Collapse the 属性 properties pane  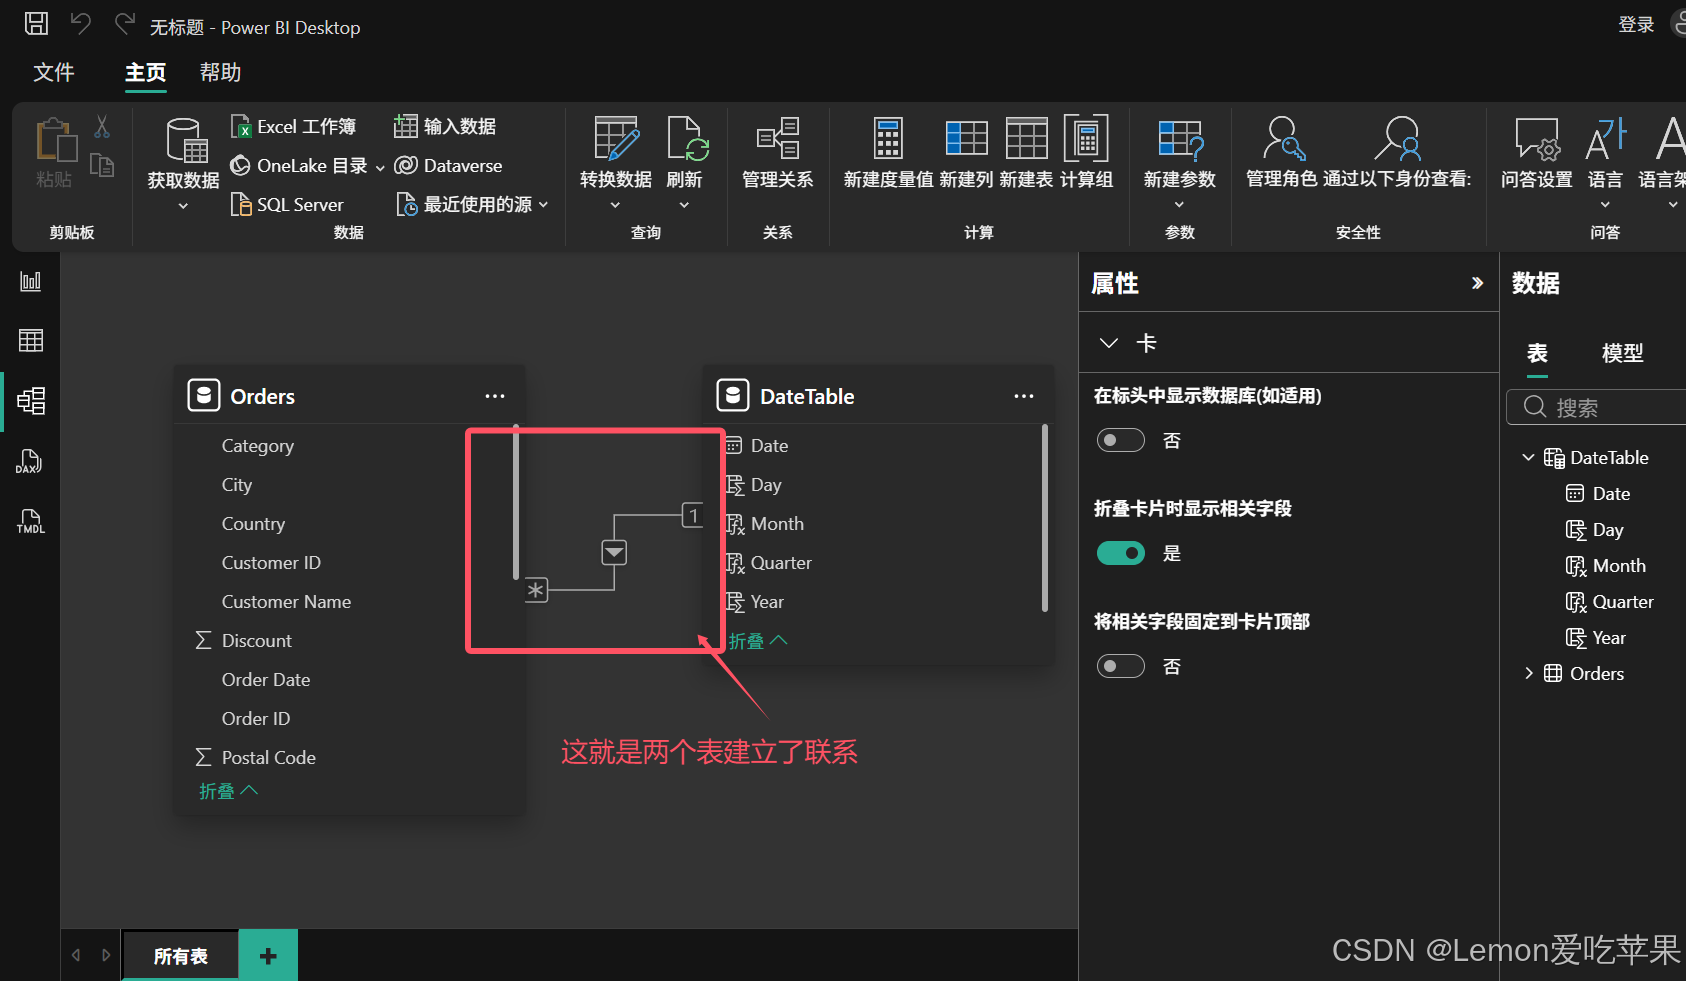(1477, 283)
